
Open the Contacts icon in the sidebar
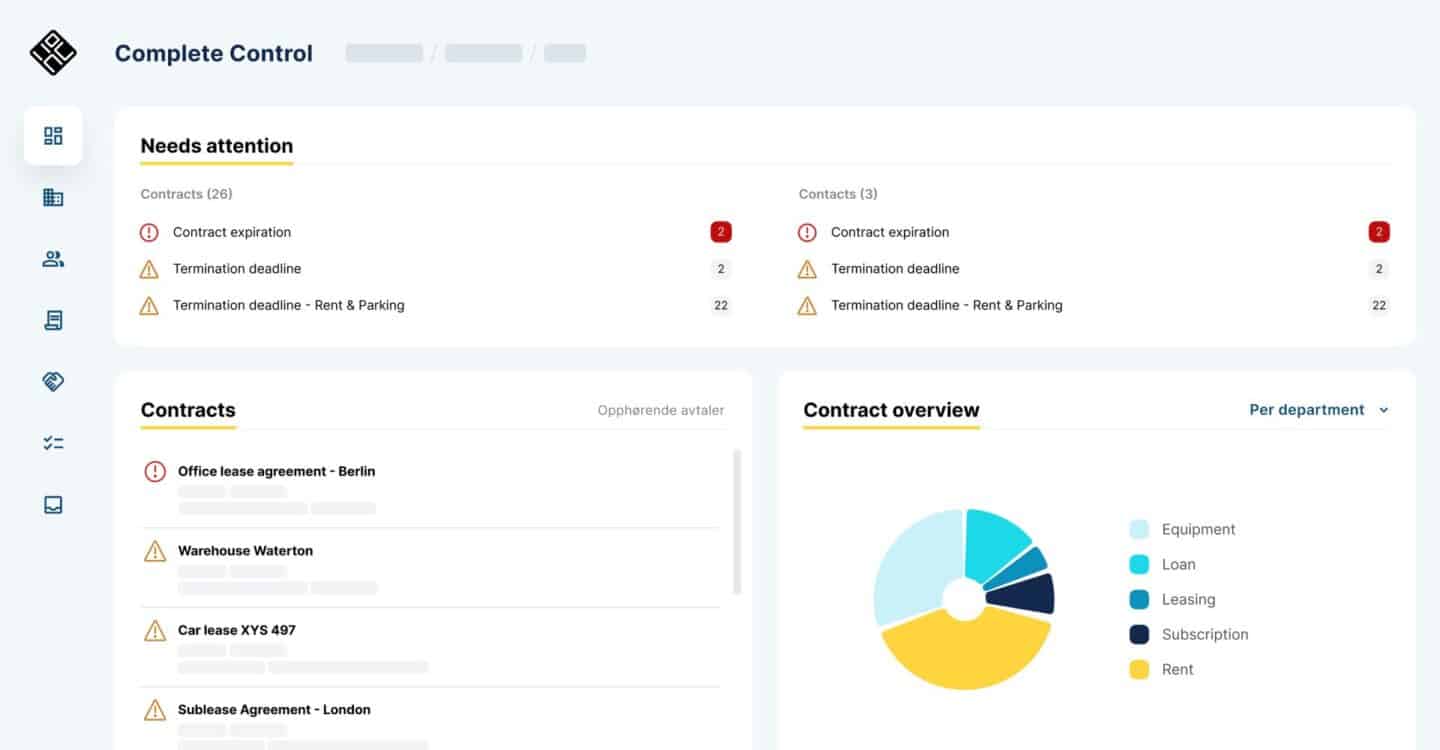pos(53,258)
